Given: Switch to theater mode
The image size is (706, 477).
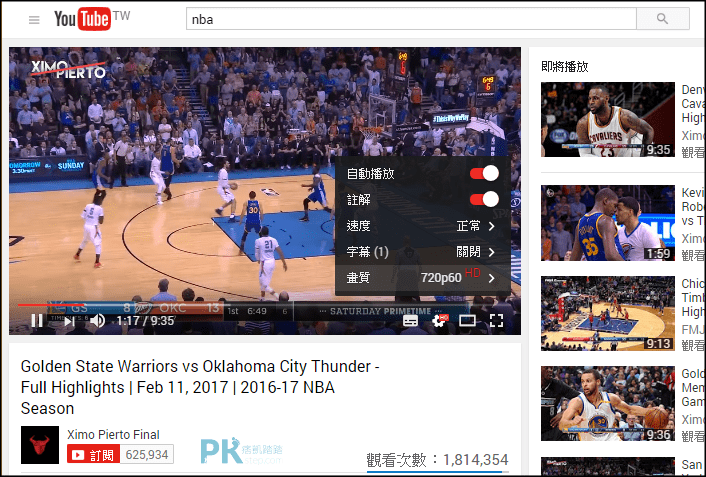Looking at the screenshot, I should 467,321.
